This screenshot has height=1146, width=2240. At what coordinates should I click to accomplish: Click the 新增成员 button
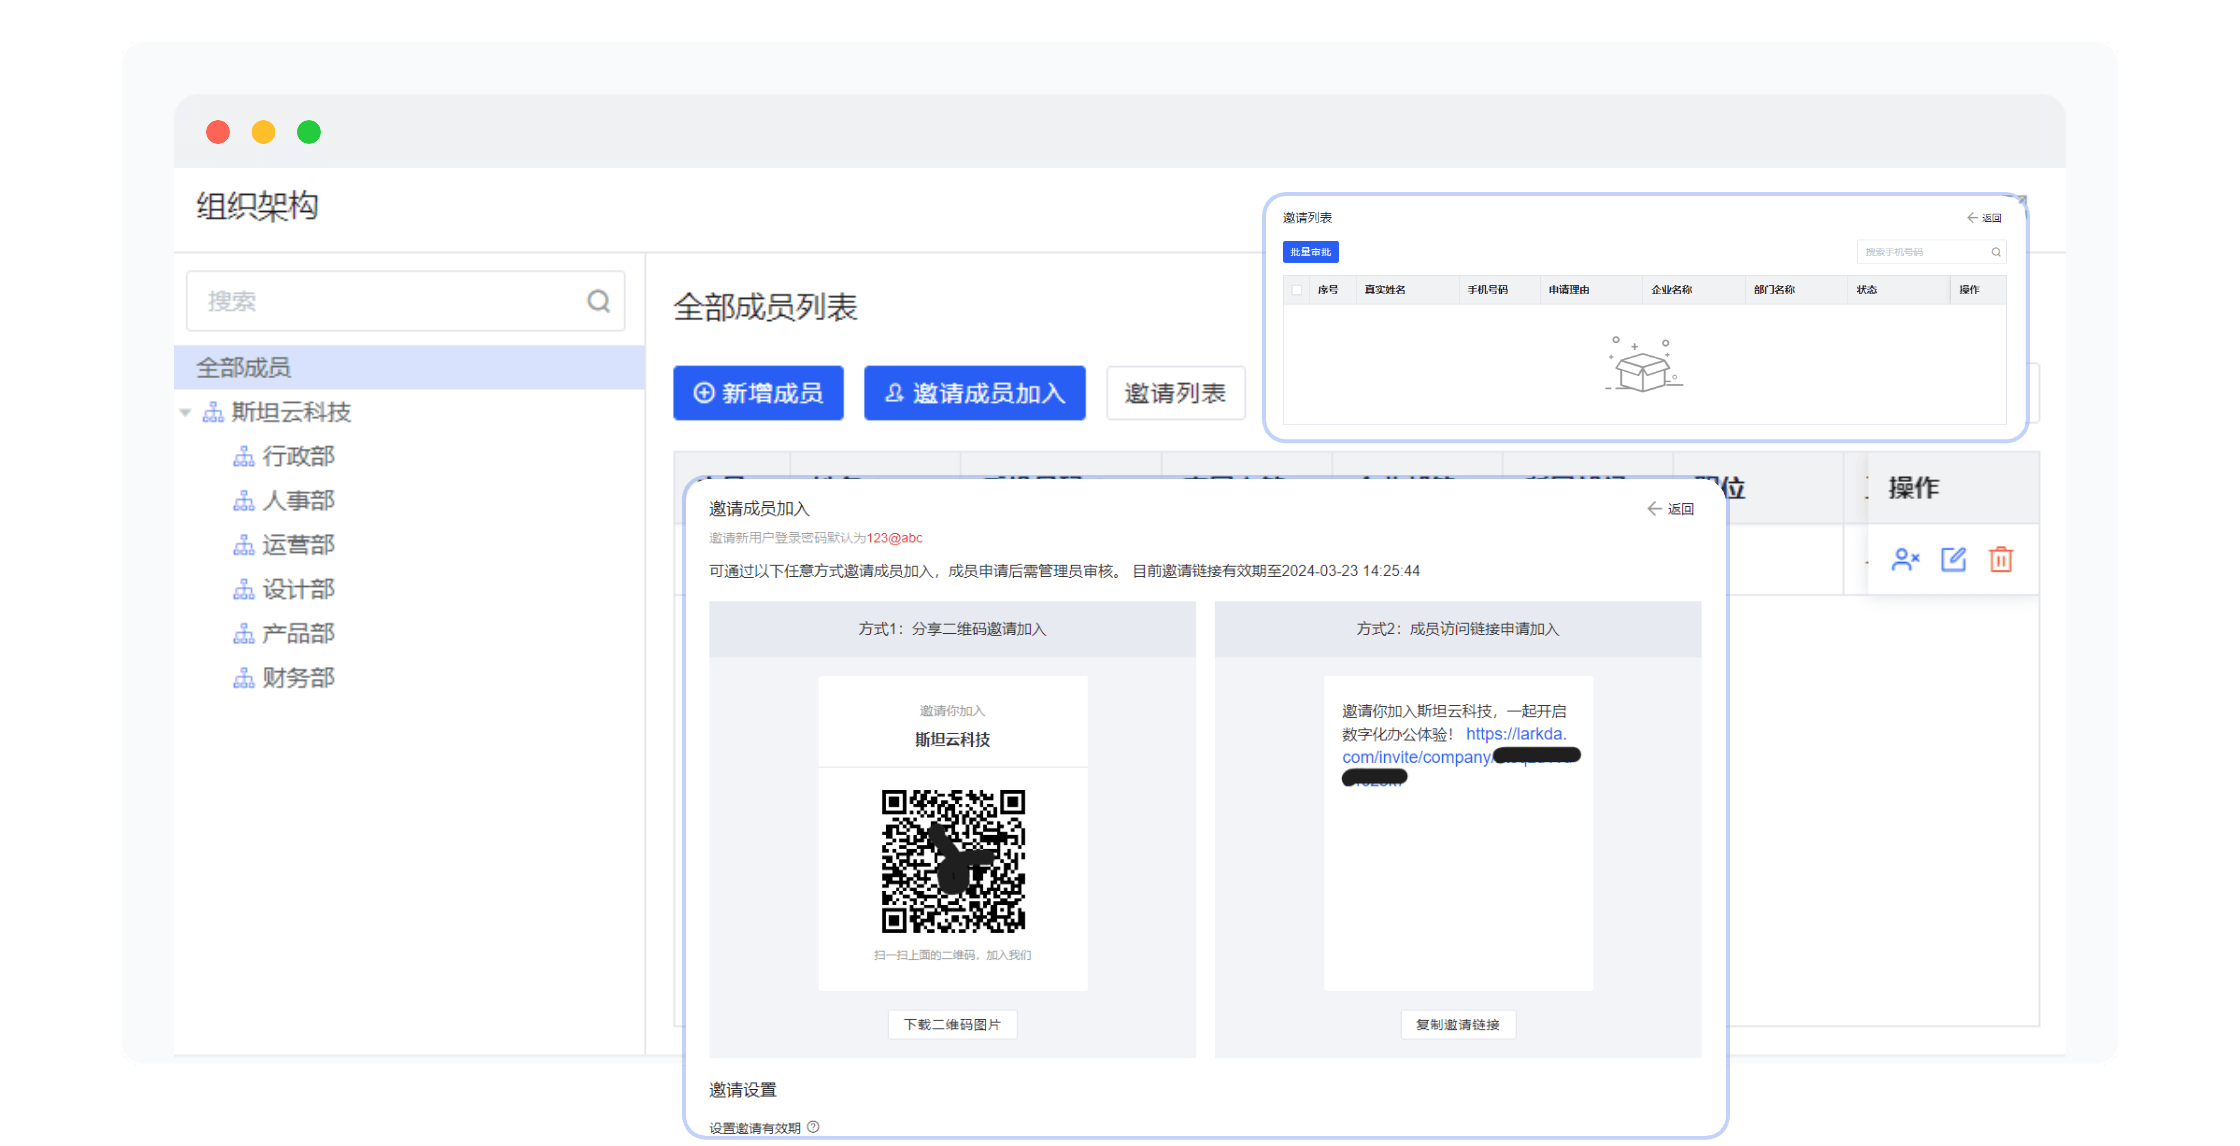click(758, 393)
